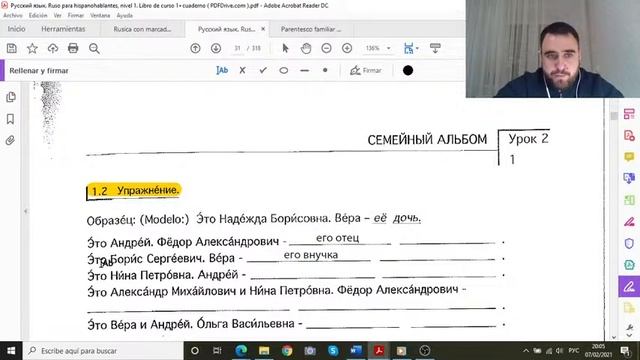The width and height of the screenshot is (640, 360).
Task: Click the 'его отец' filled text field
Action: (338, 238)
